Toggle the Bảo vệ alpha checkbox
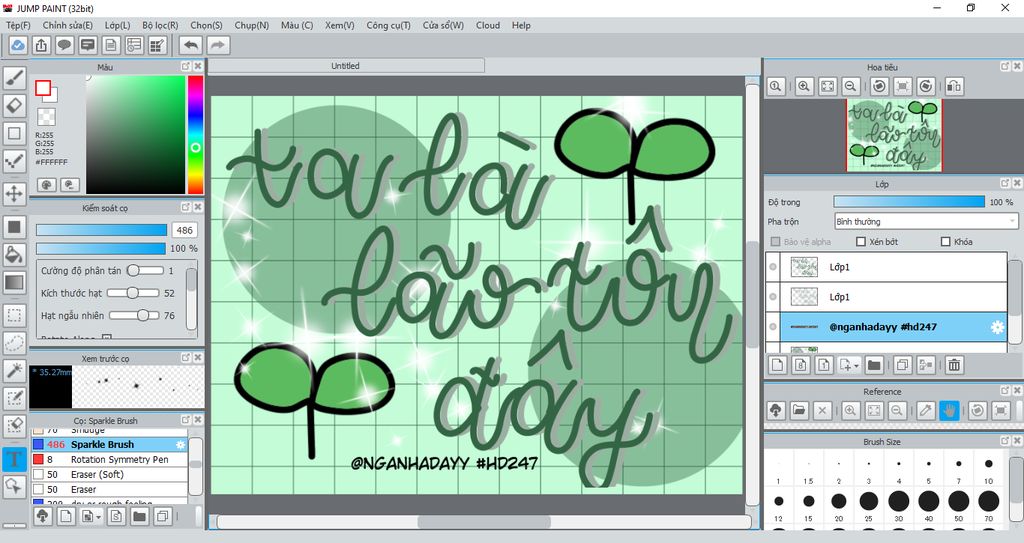1024x543 pixels. (775, 242)
